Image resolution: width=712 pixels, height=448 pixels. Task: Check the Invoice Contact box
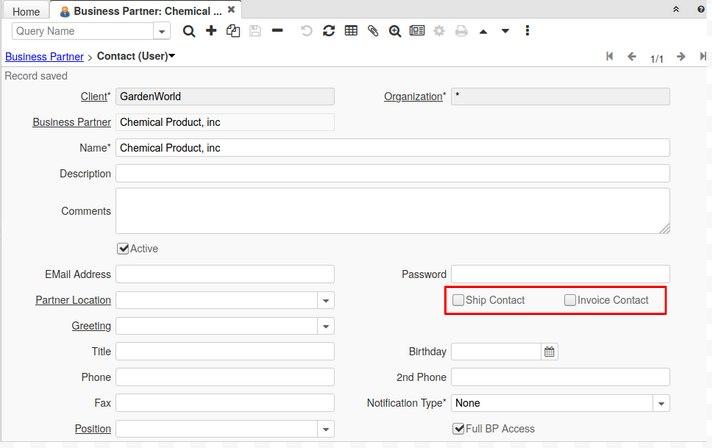(570, 300)
